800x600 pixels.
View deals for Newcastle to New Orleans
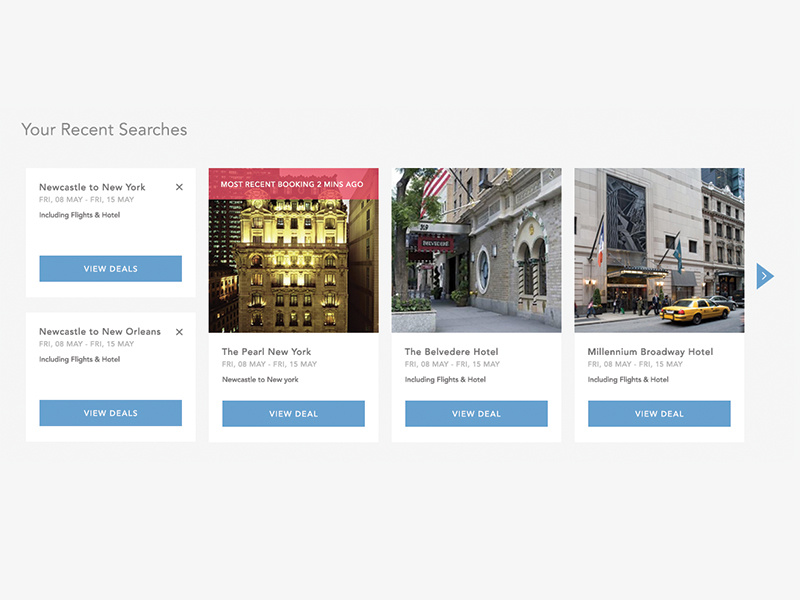click(110, 413)
